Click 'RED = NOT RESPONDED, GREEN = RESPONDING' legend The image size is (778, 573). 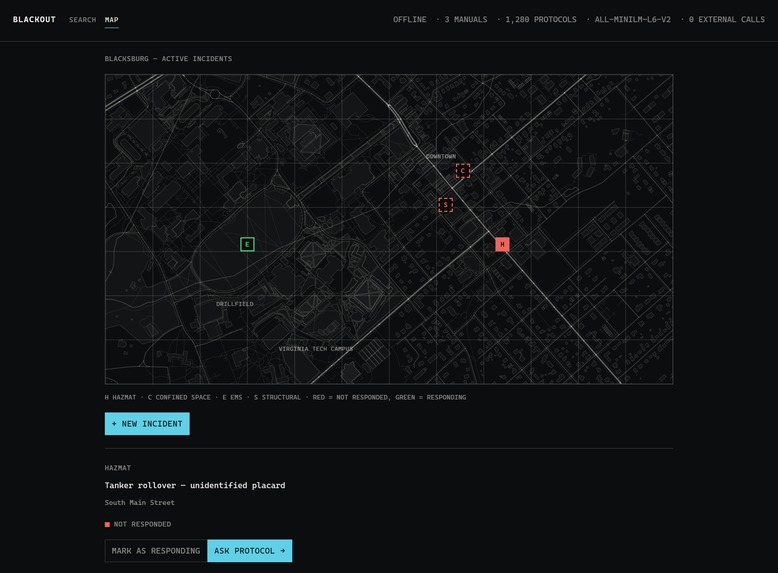pos(389,397)
